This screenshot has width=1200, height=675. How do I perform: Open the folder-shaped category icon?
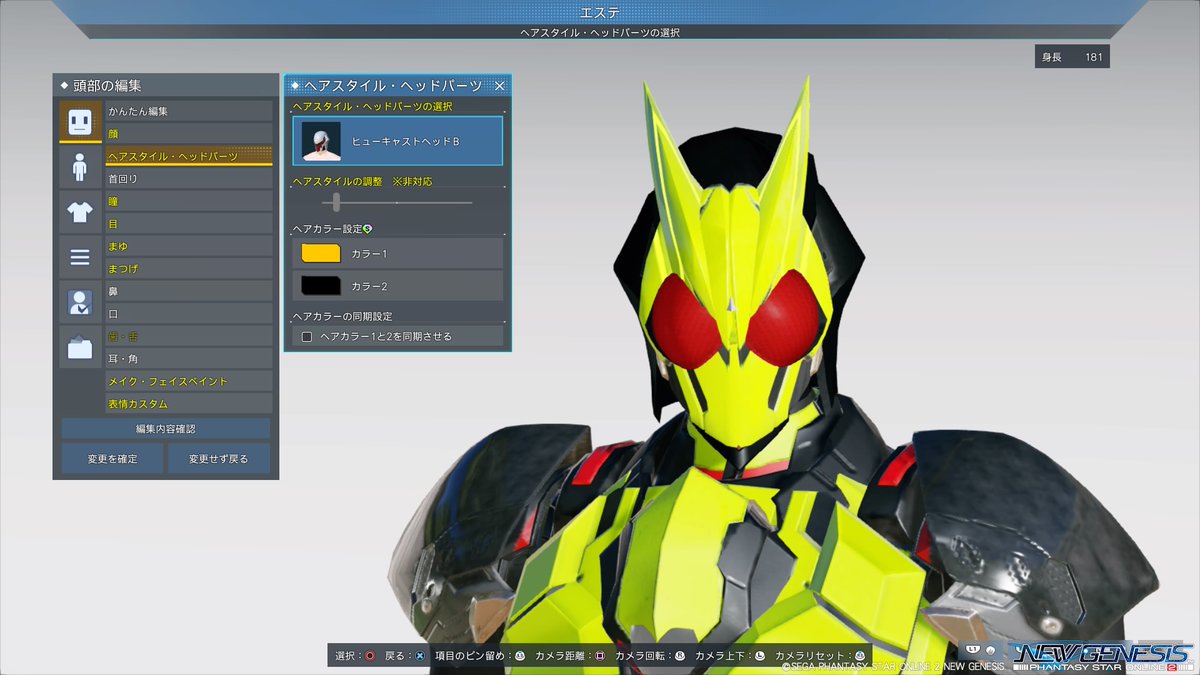point(80,348)
